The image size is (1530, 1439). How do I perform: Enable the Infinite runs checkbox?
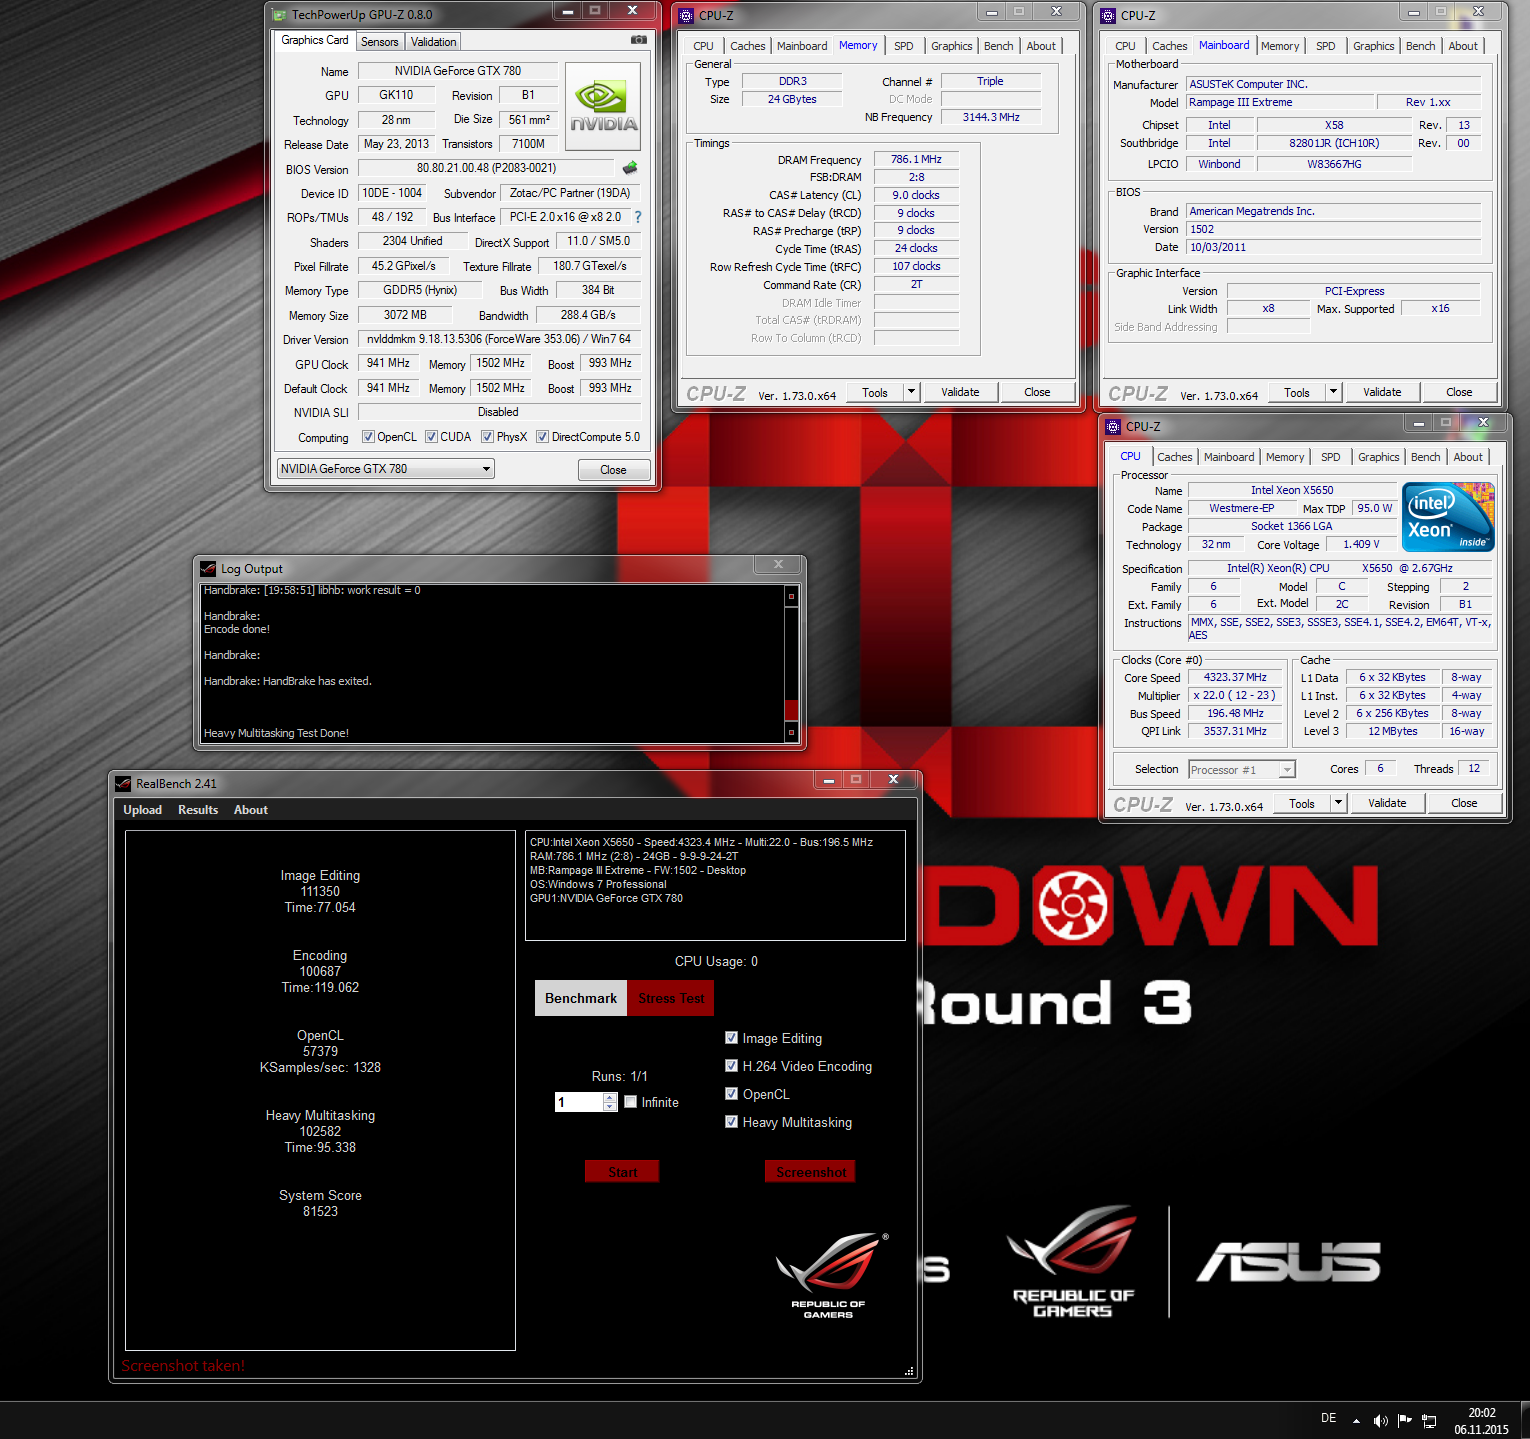(x=630, y=1102)
